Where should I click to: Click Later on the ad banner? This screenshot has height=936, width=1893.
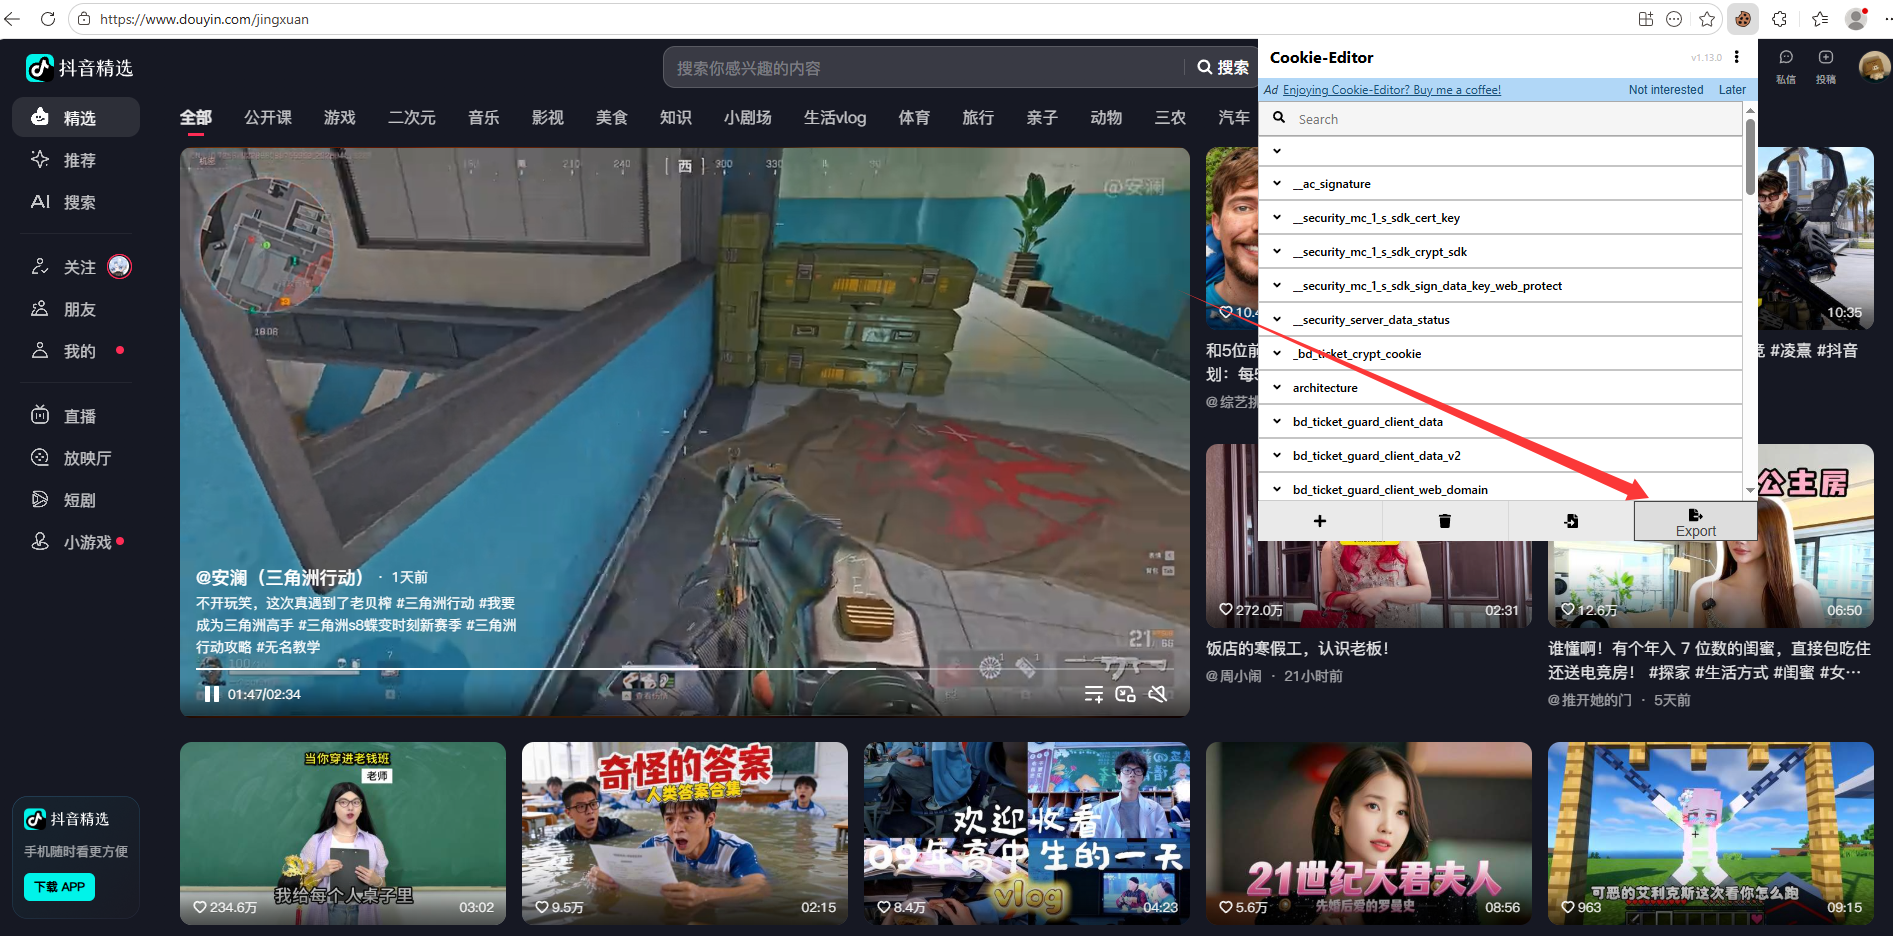(1732, 90)
